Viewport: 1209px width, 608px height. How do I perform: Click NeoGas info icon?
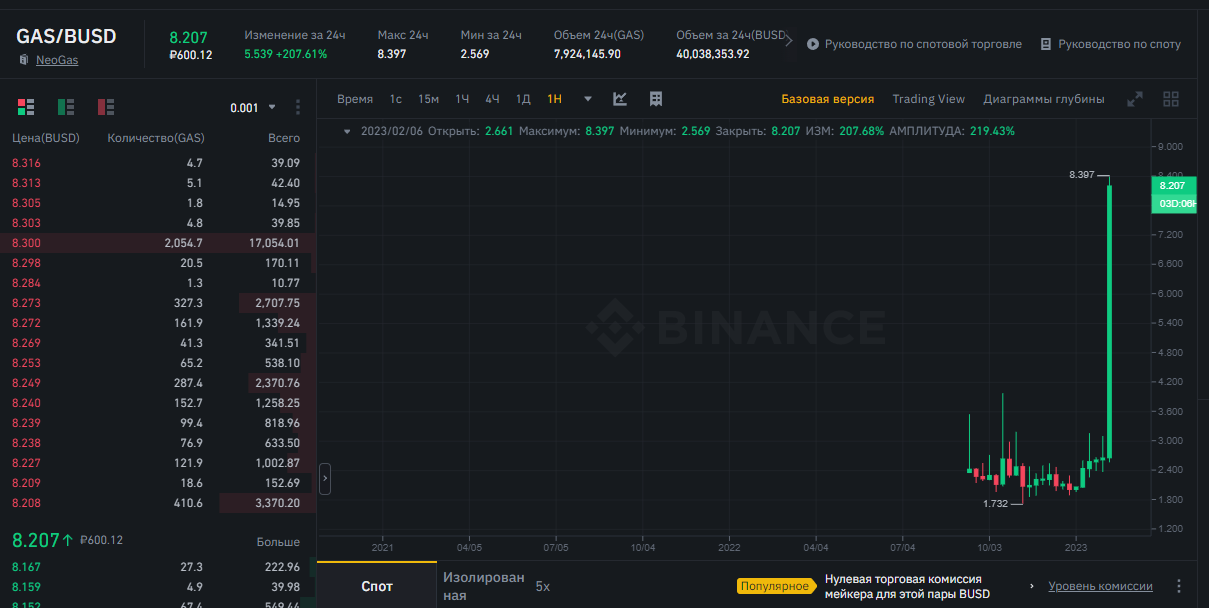pos(23,60)
